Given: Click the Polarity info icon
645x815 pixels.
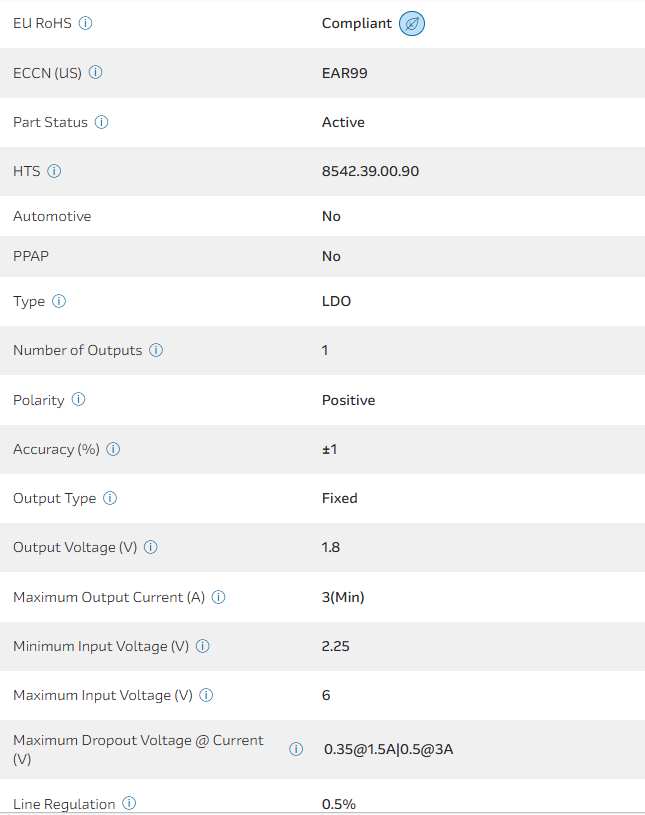Looking at the screenshot, I should (x=78, y=400).
